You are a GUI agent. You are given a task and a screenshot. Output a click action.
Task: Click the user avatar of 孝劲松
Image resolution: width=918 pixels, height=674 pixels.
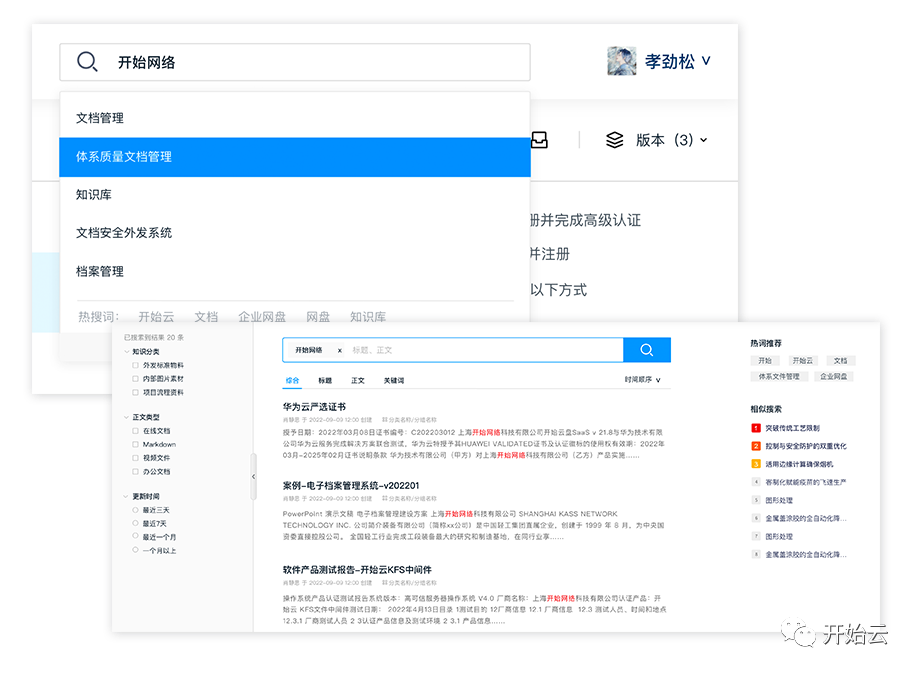[622, 61]
